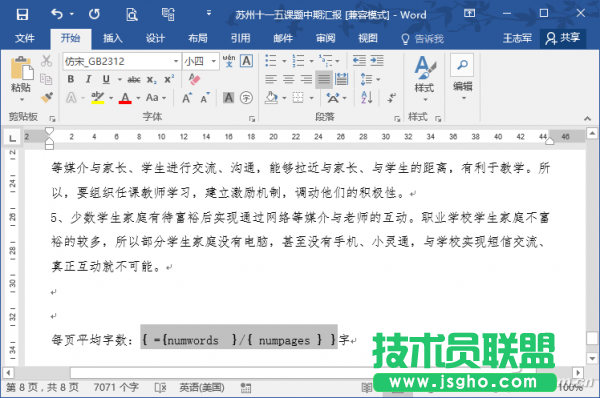Apply text effects outlined A
600x398 pixels.
(x=71, y=98)
